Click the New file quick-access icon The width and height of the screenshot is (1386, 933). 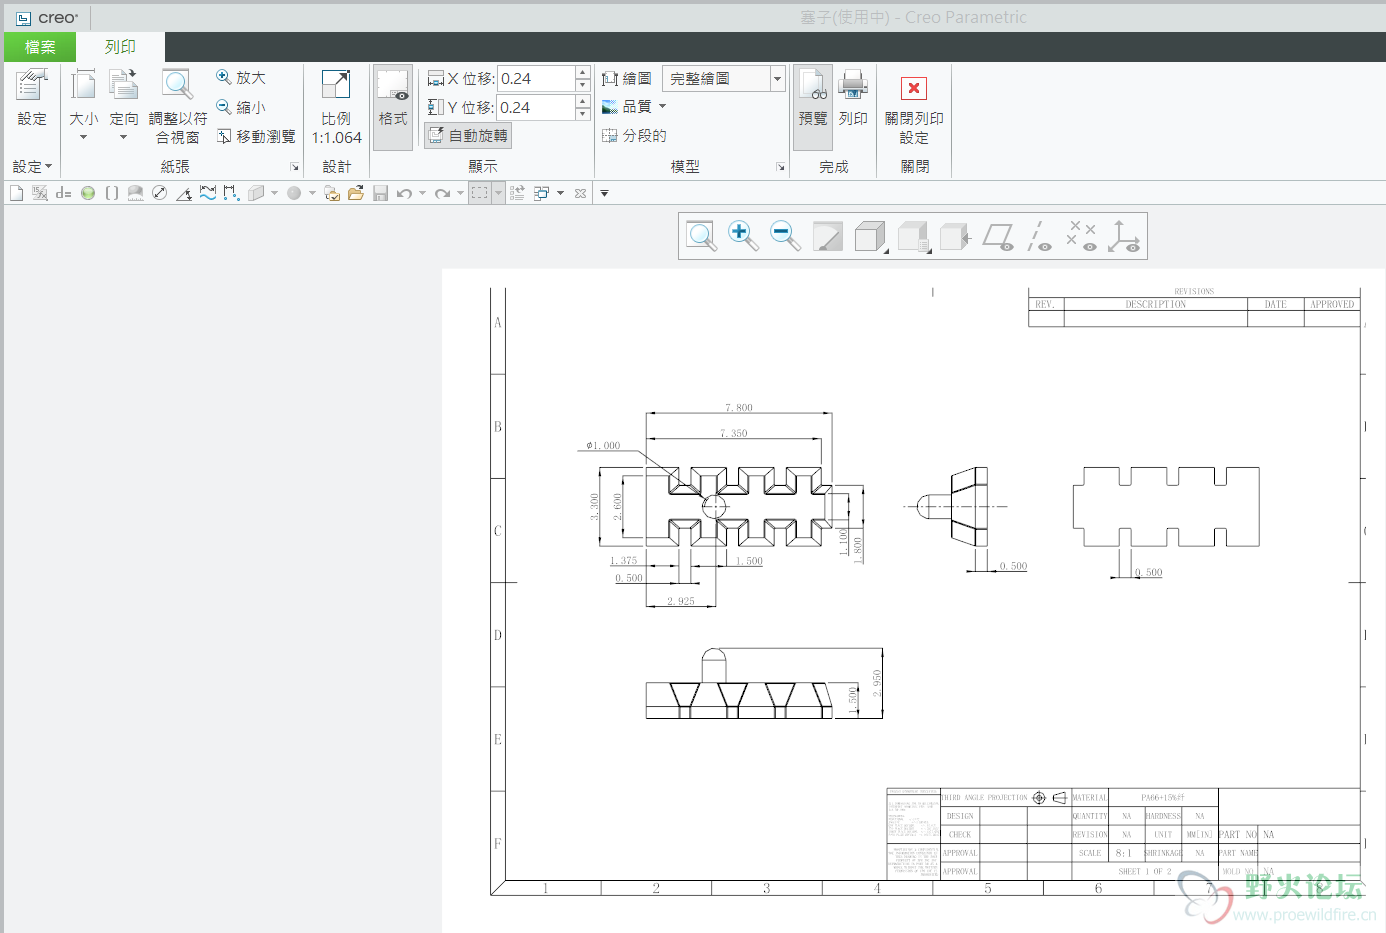tap(16, 193)
